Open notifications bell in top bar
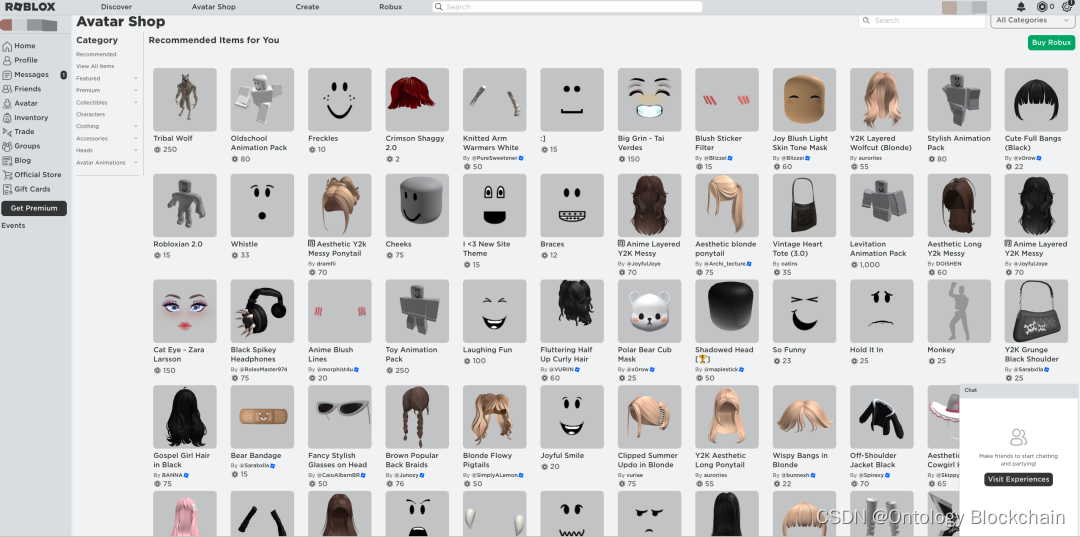1080x537 pixels. (1020, 7)
